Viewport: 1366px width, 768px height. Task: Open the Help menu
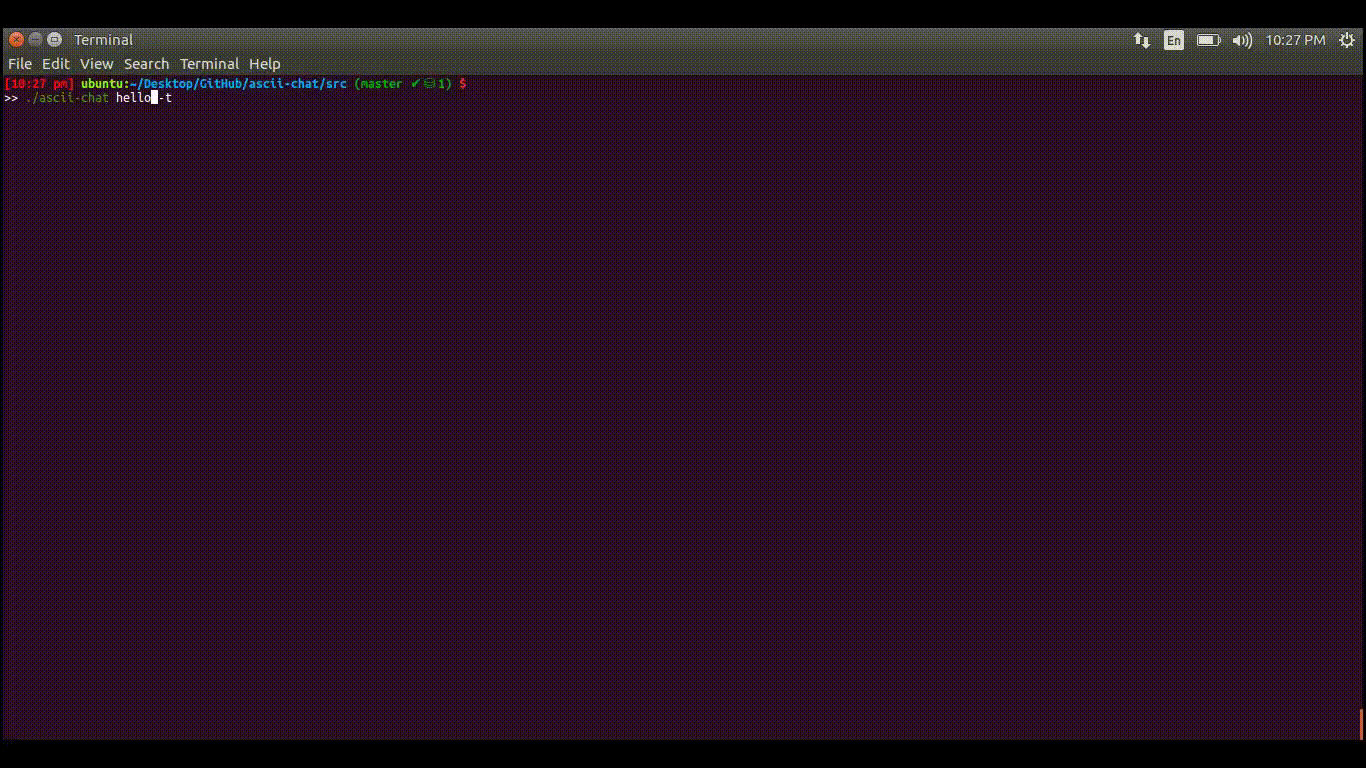click(265, 64)
